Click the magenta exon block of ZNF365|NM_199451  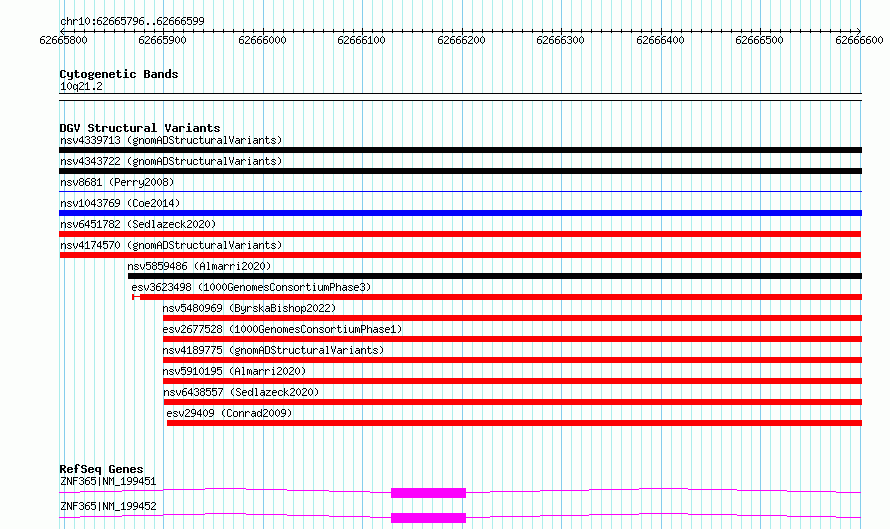pyautogui.click(x=429, y=493)
